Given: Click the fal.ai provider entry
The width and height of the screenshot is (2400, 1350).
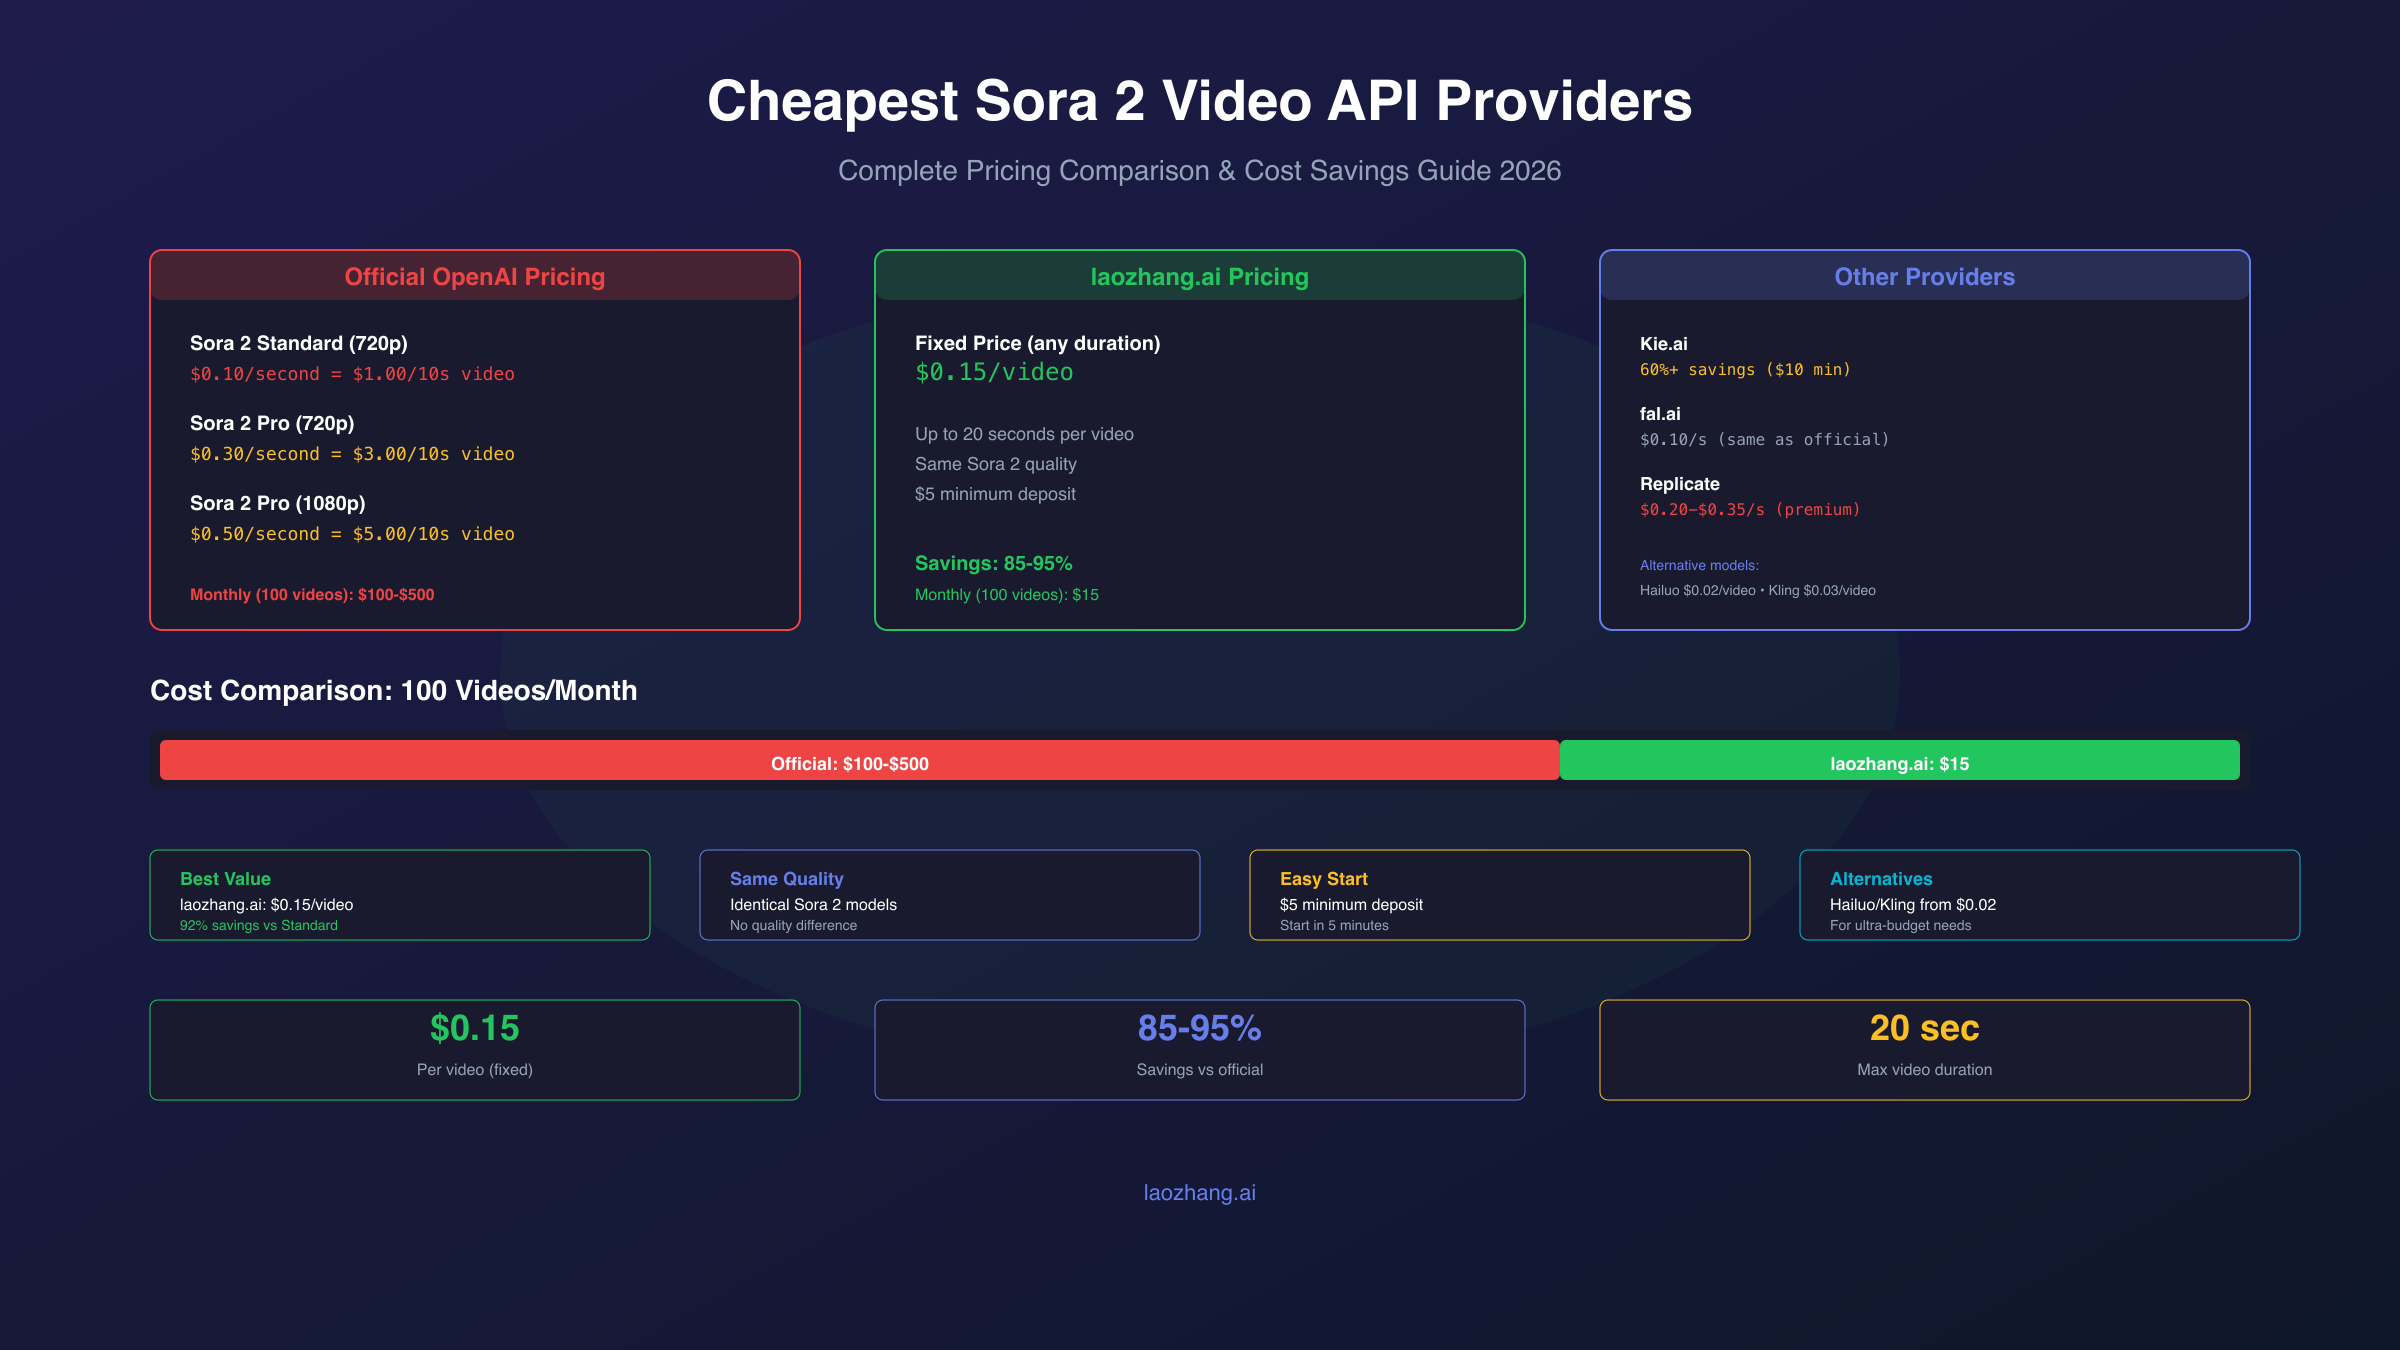Looking at the screenshot, I should click(x=1660, y=414).
